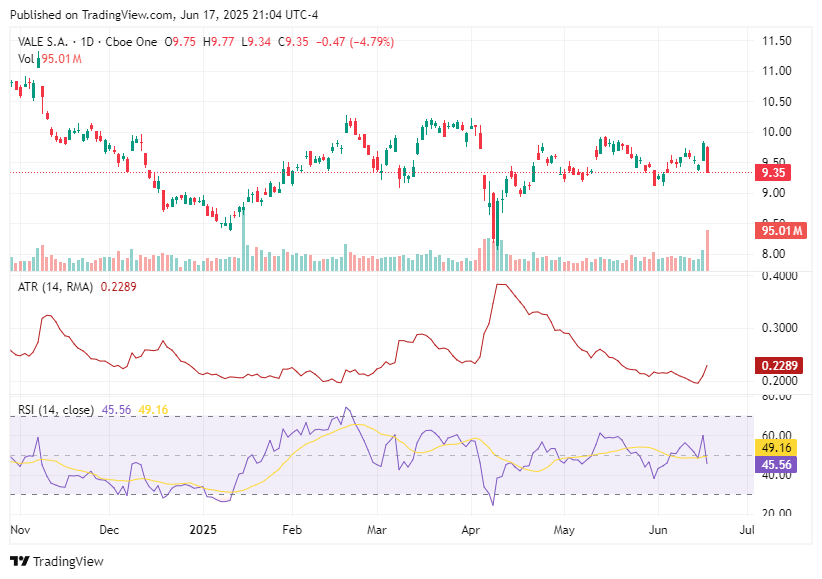Click the latest tall red volume bar
This screenshot has width=822, height=579.
pyautogui.click(x=708, y=251)
